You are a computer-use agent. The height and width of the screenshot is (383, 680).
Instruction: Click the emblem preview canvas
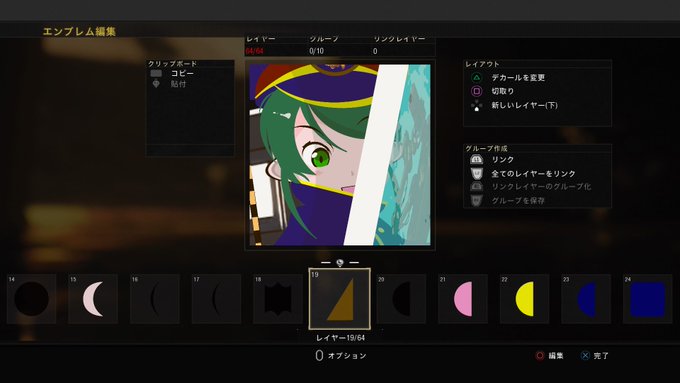[340, 155]
